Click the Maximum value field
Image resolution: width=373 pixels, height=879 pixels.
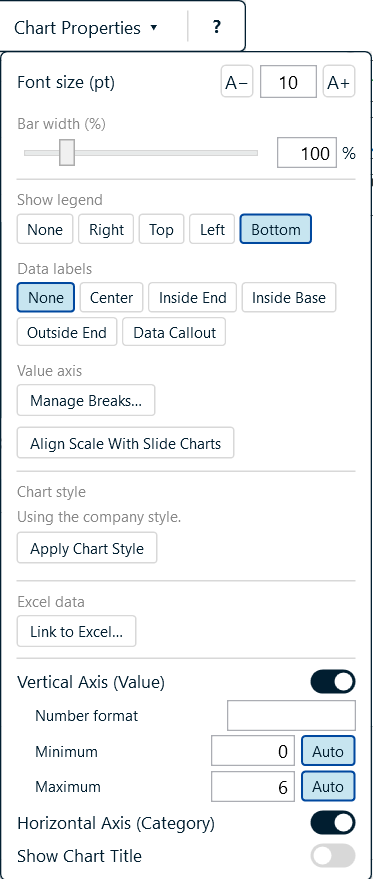click(x=253, y=787)
